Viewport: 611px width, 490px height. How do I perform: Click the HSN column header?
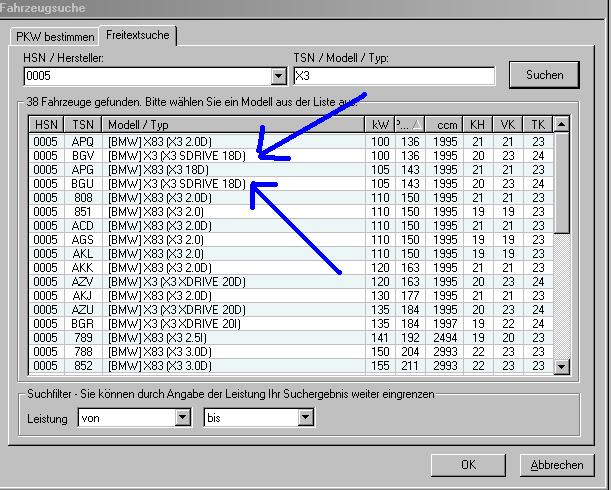click(46, 124)
